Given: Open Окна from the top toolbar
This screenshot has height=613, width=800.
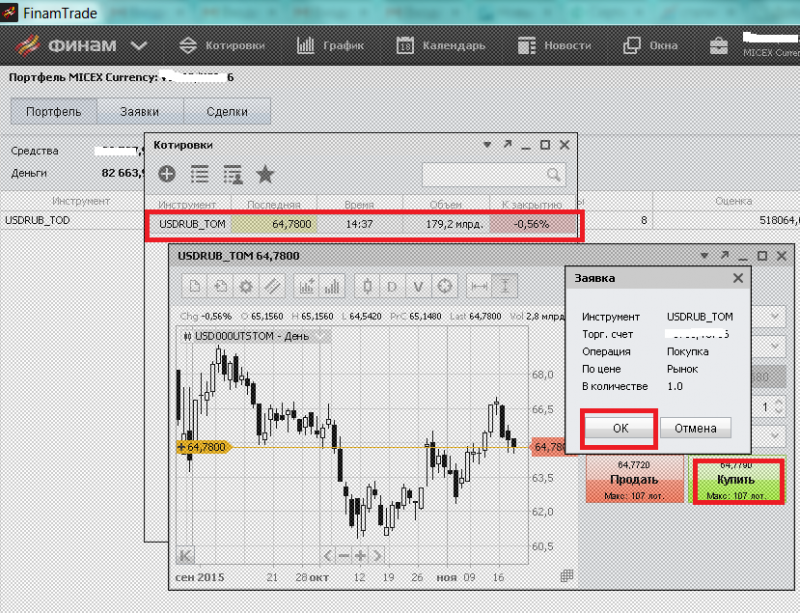Looking at the screenshot, I should (x=651, y=45).
